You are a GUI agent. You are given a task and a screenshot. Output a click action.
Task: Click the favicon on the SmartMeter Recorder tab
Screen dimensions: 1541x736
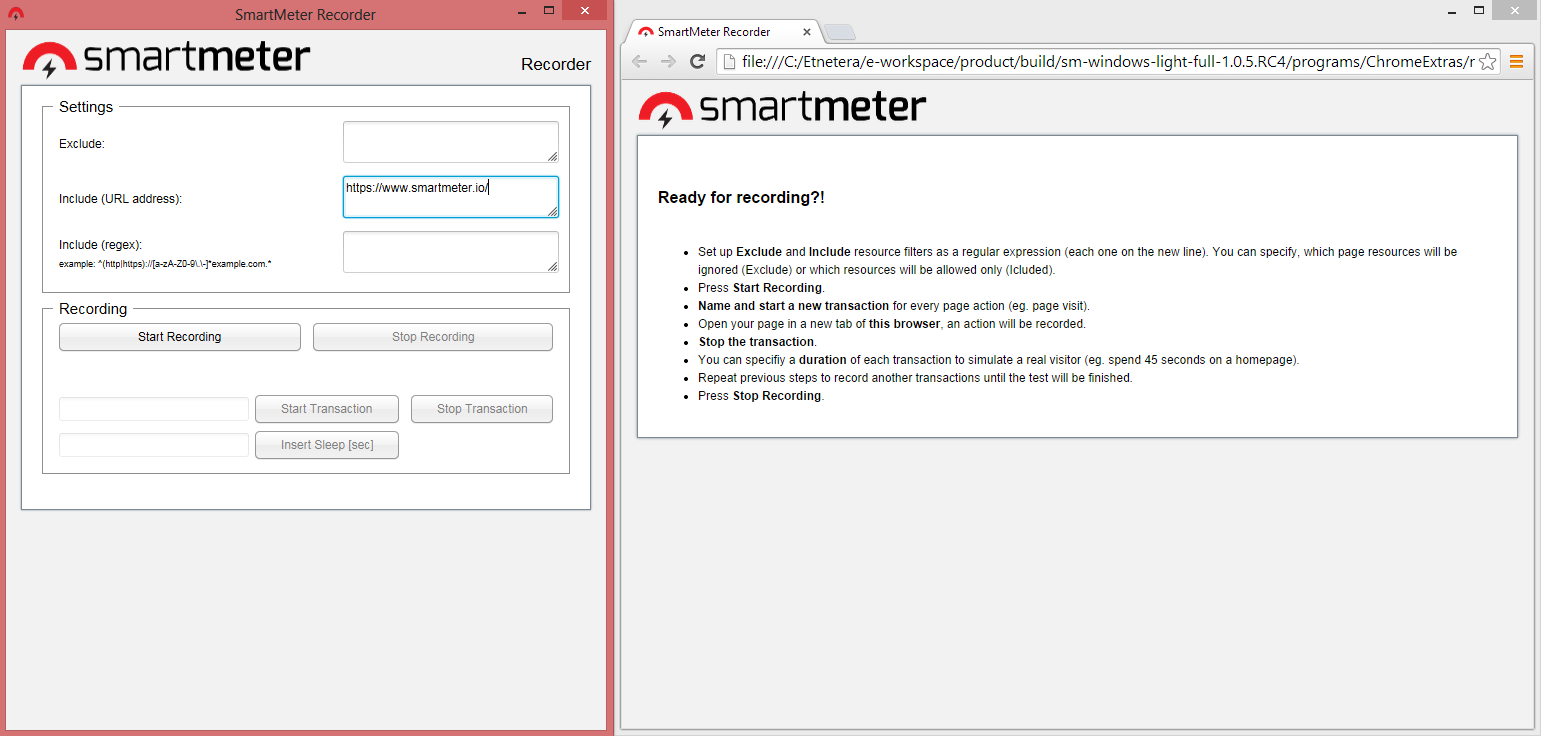pos(646,32)
